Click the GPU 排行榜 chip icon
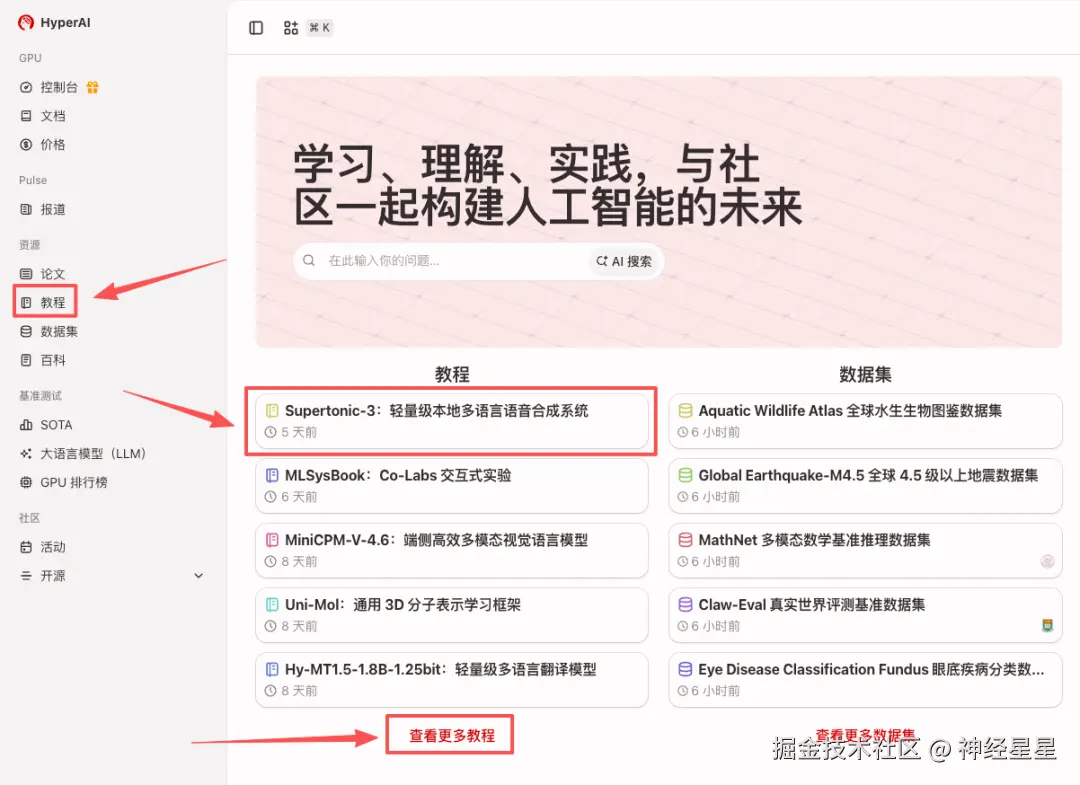The image size is (1080, 785). click(x=26, y=483)
